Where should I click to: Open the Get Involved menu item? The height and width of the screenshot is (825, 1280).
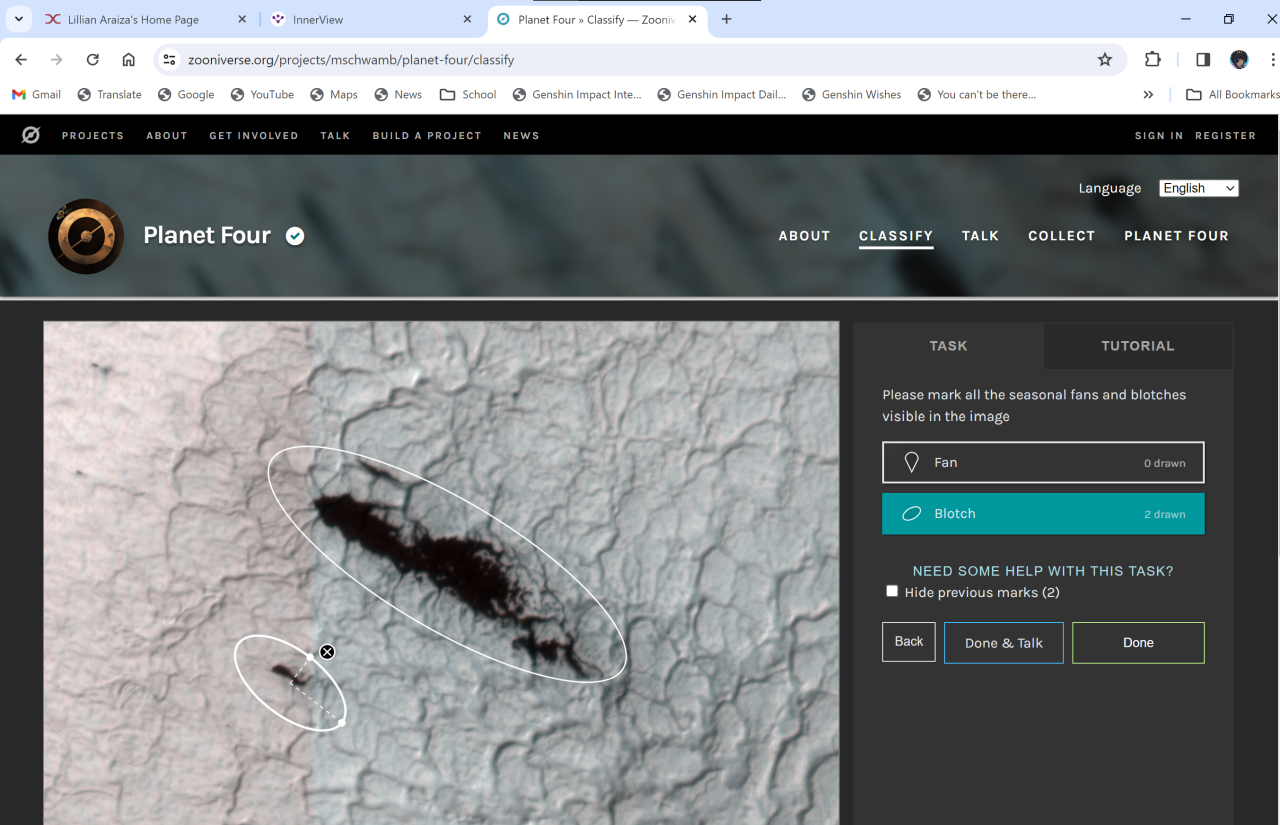254,136
